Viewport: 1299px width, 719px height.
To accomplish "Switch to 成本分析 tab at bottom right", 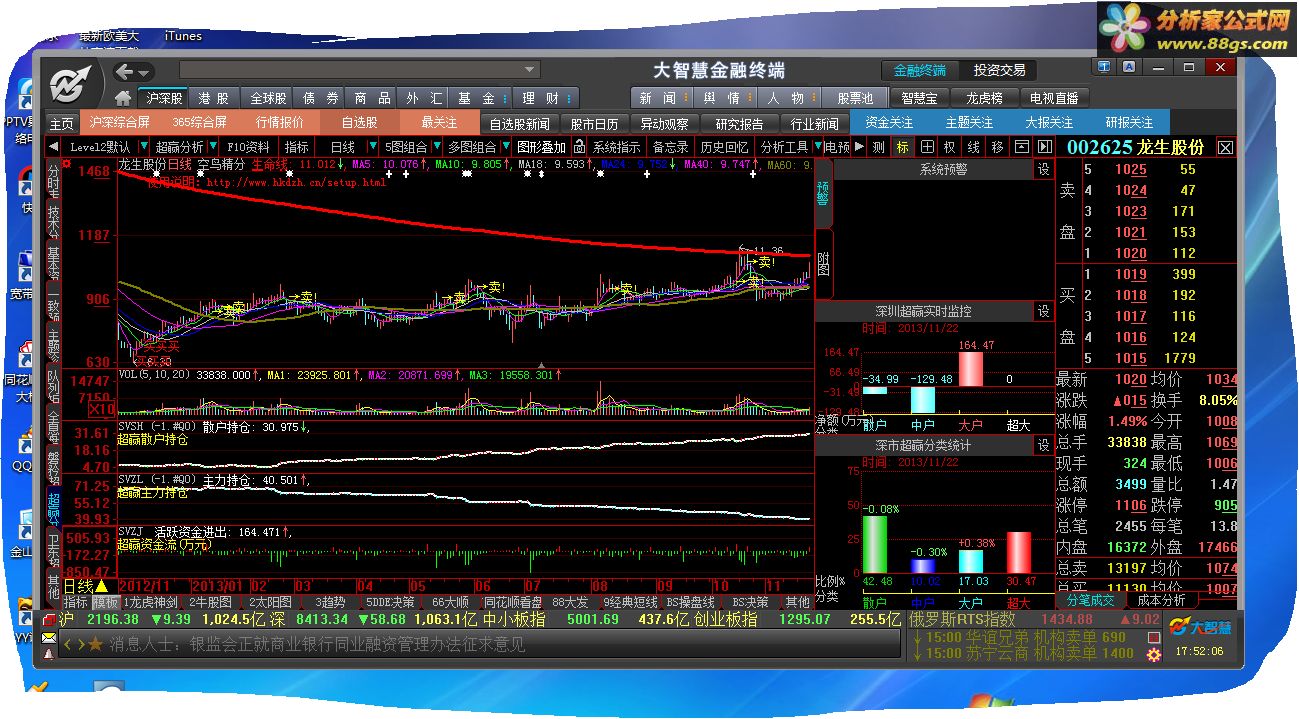I will pos(1162,600).
